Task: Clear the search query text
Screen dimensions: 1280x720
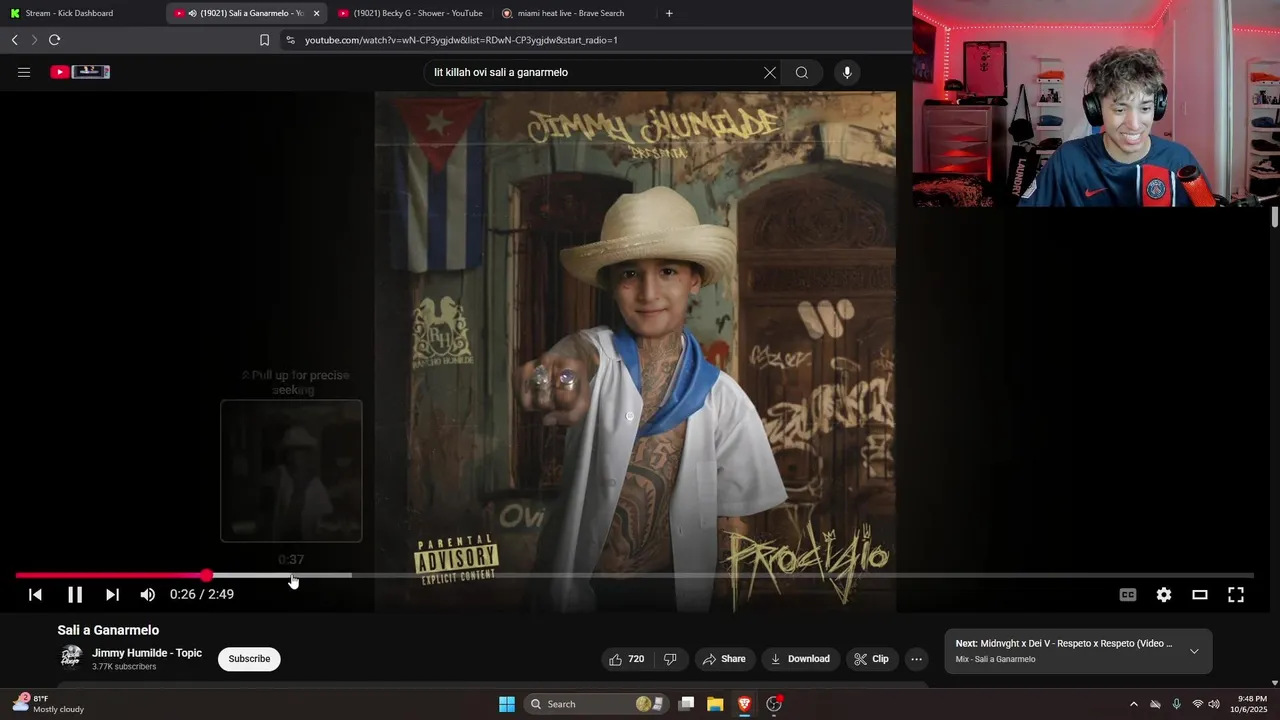Action: point(770,72)
